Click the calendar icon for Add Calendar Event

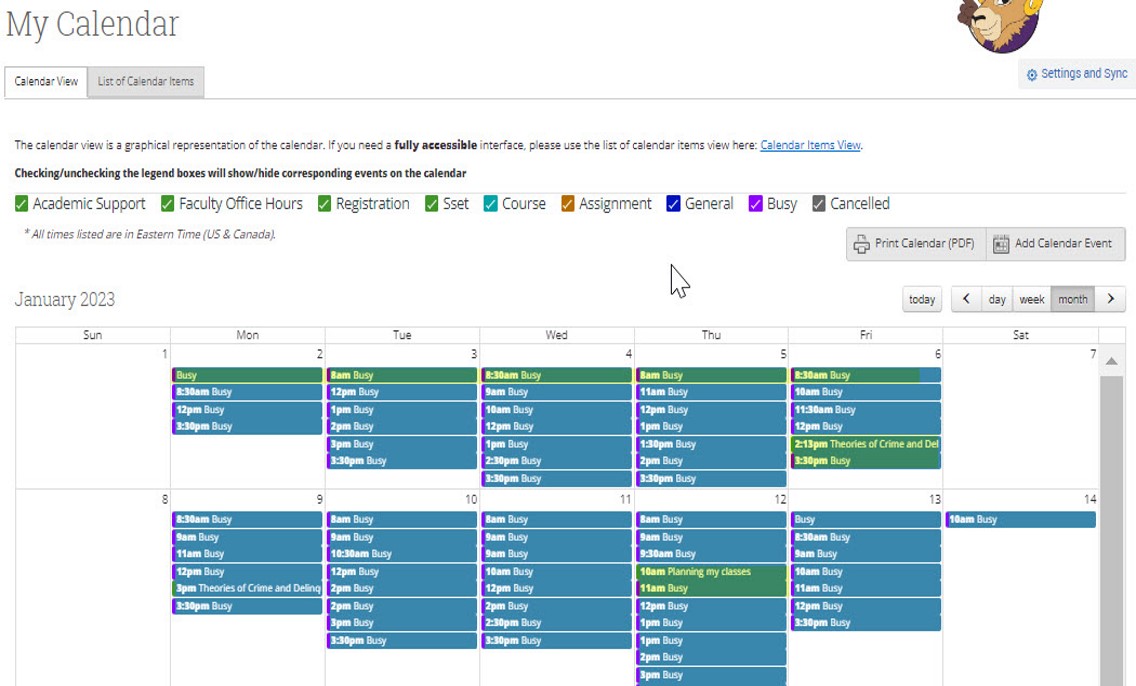1001,244
